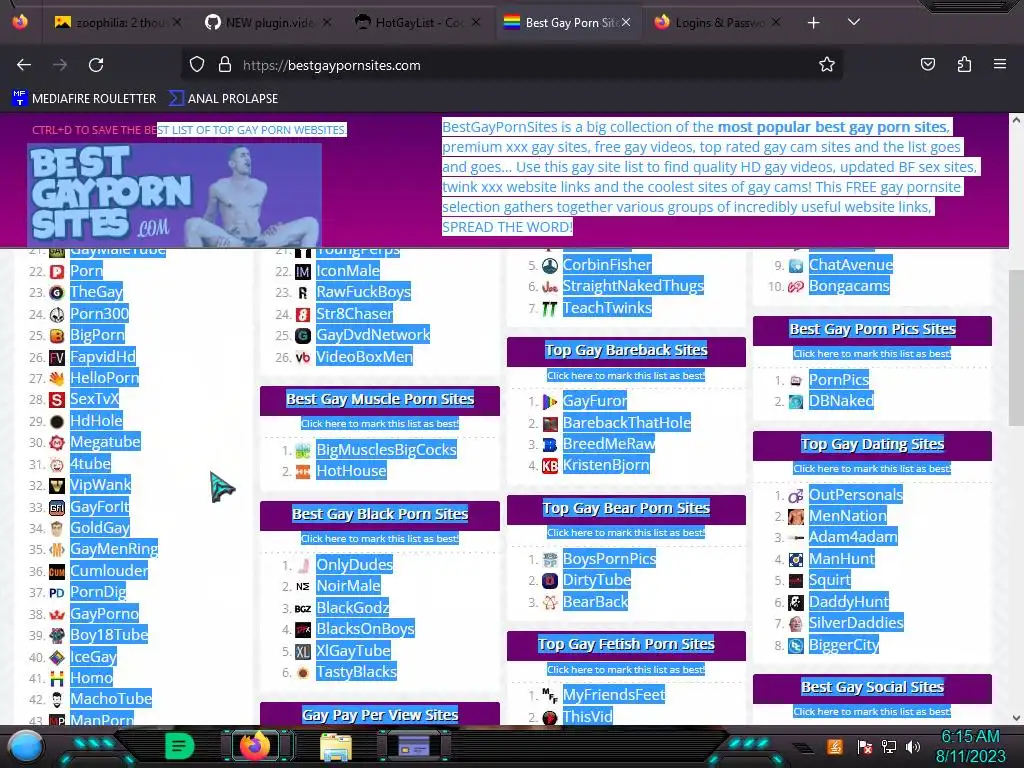Click the BiggerCity favicon icon
Screen dimensions: 1024x768
click(x=795, y=646)
